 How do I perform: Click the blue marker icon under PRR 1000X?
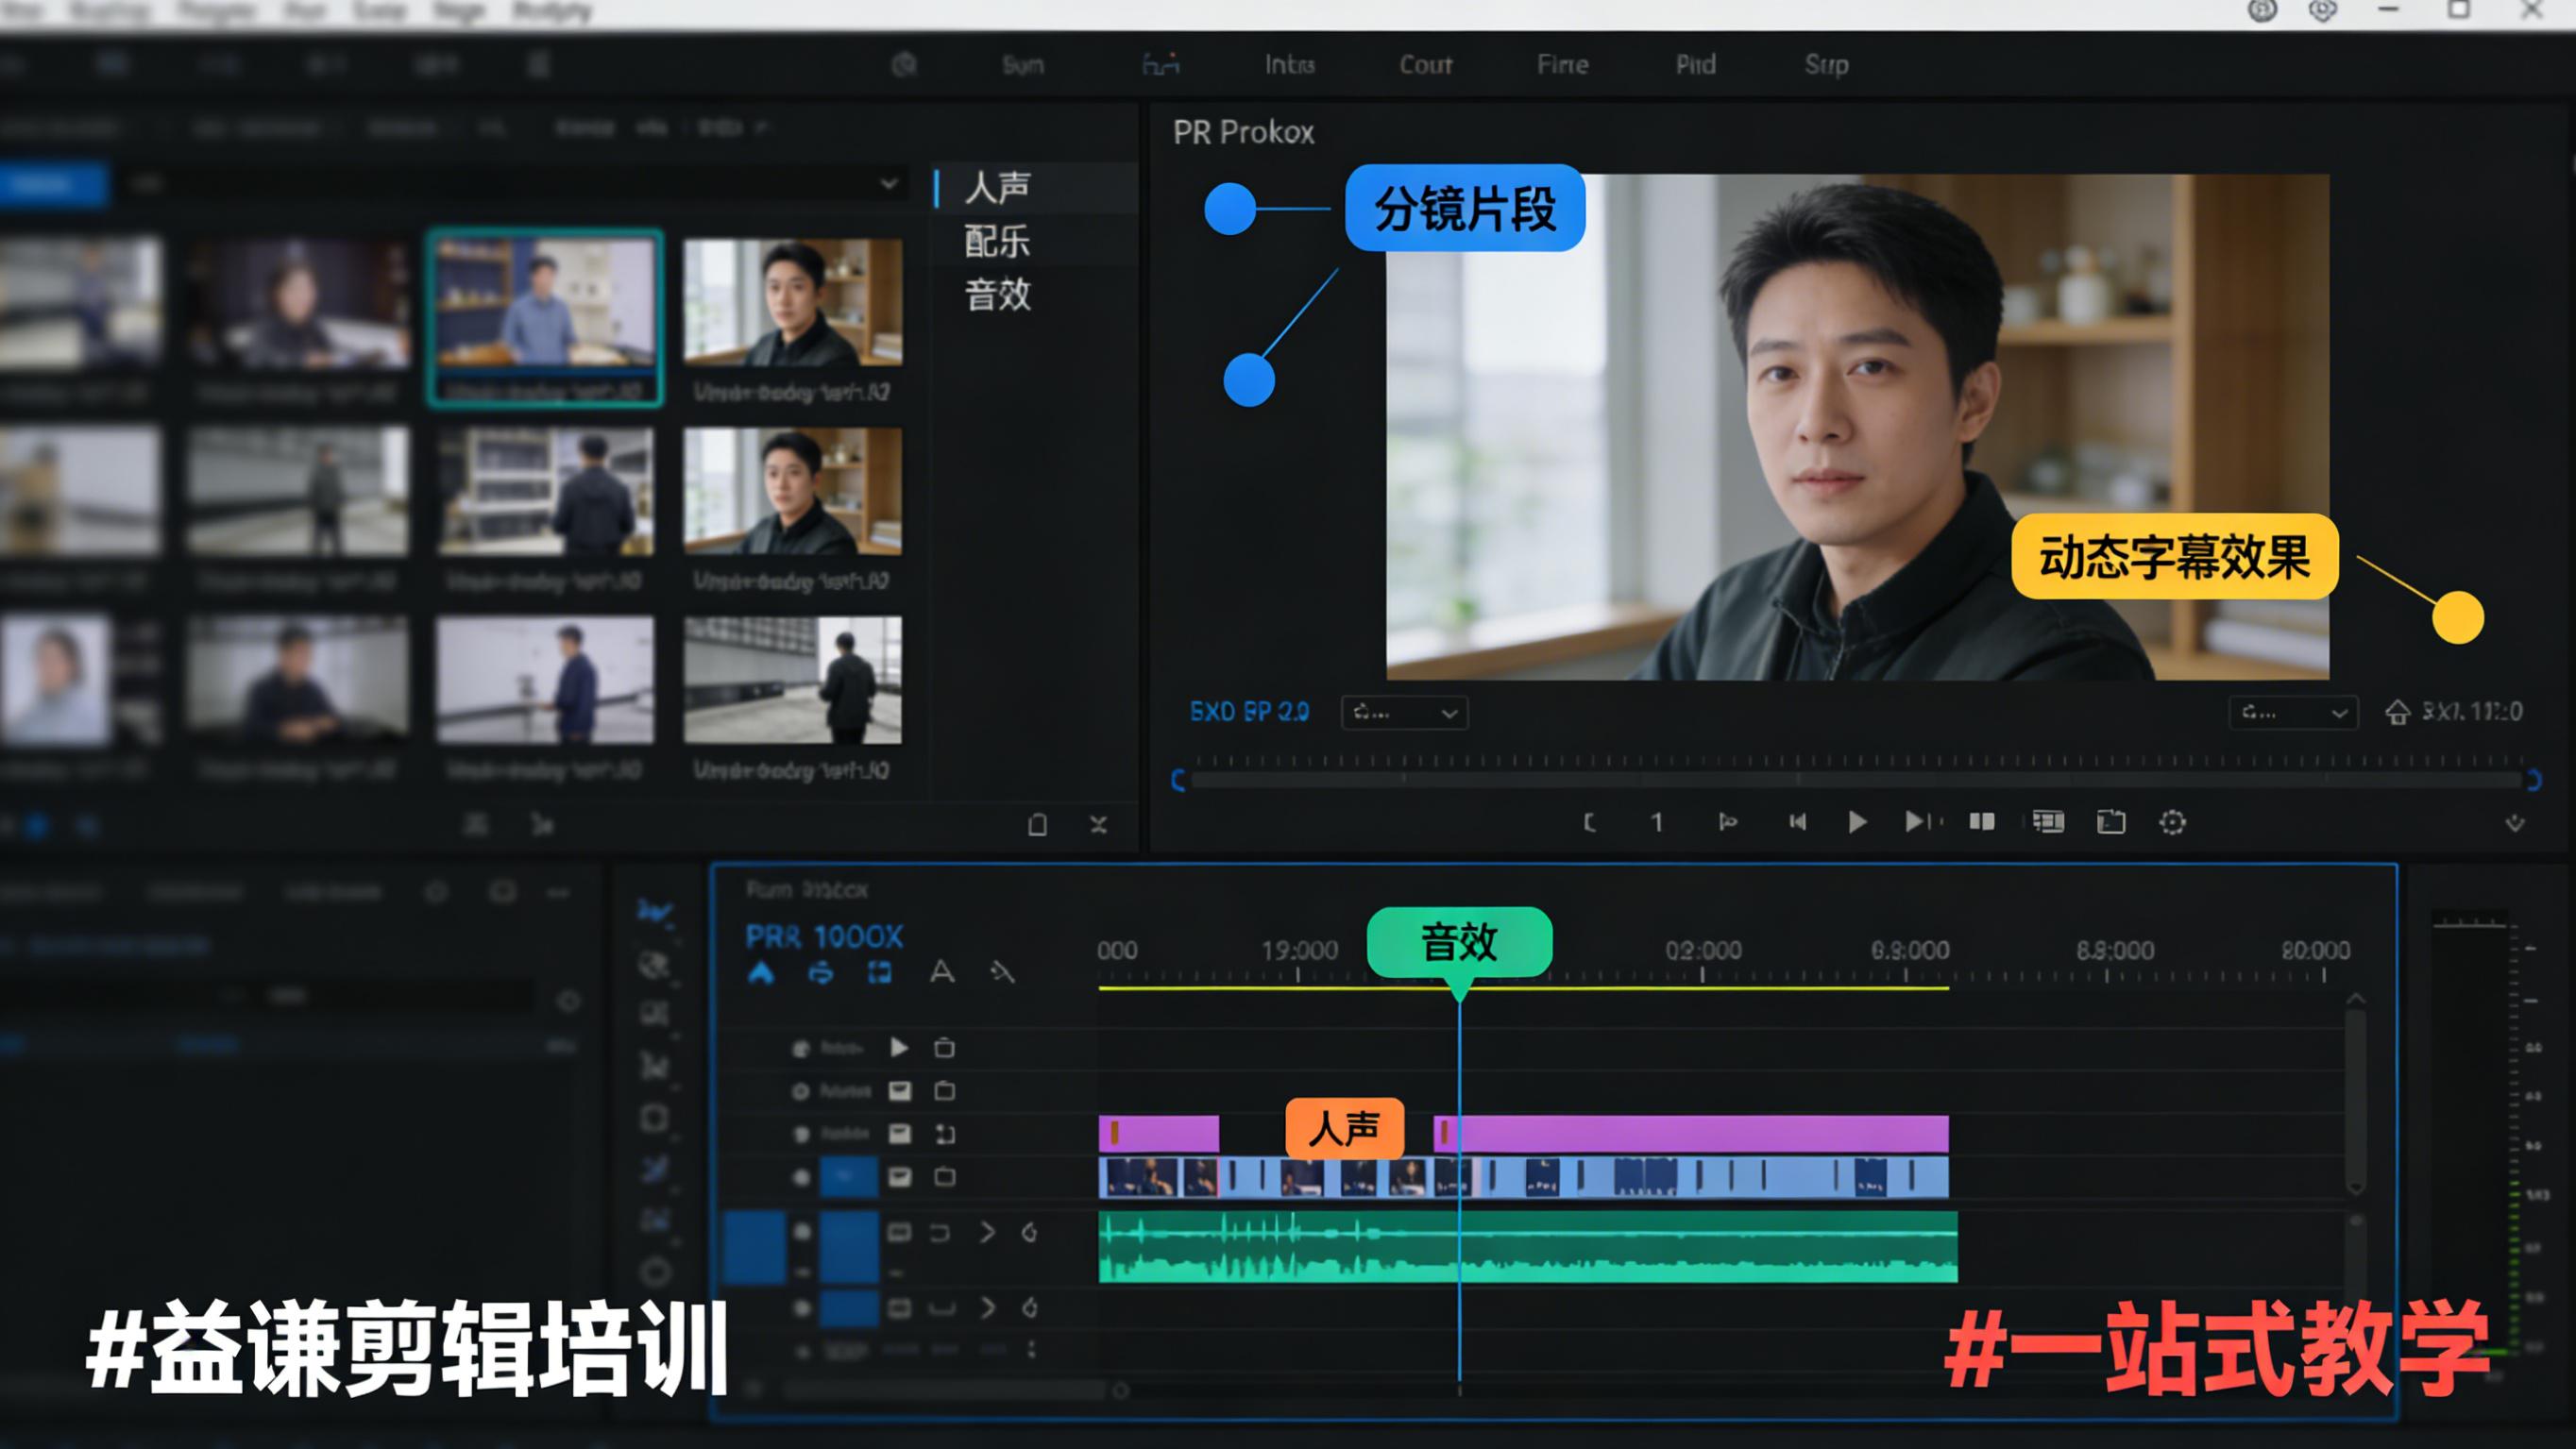761,973
